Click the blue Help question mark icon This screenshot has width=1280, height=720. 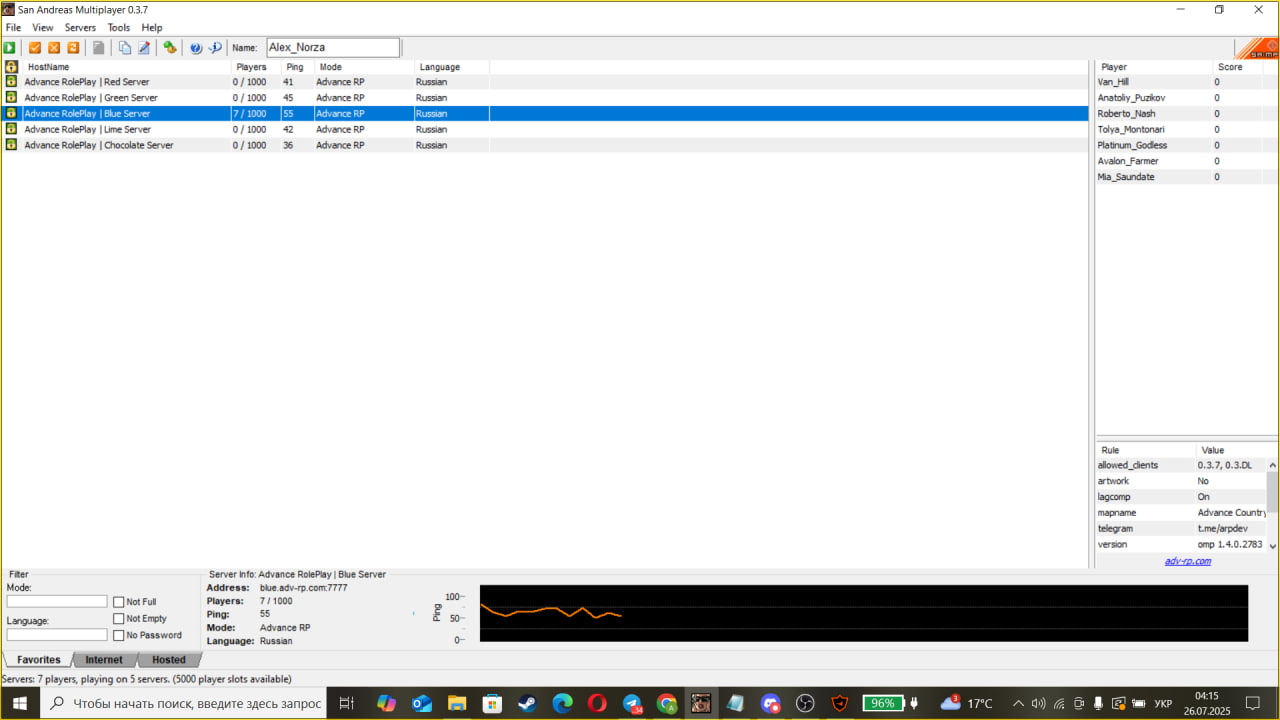point(196,47)
